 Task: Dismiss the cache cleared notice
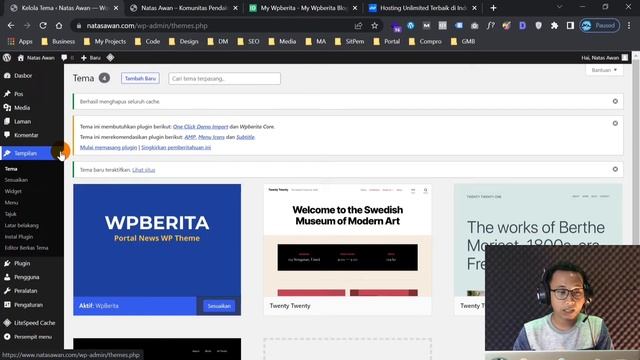click(x=615, y=101)
